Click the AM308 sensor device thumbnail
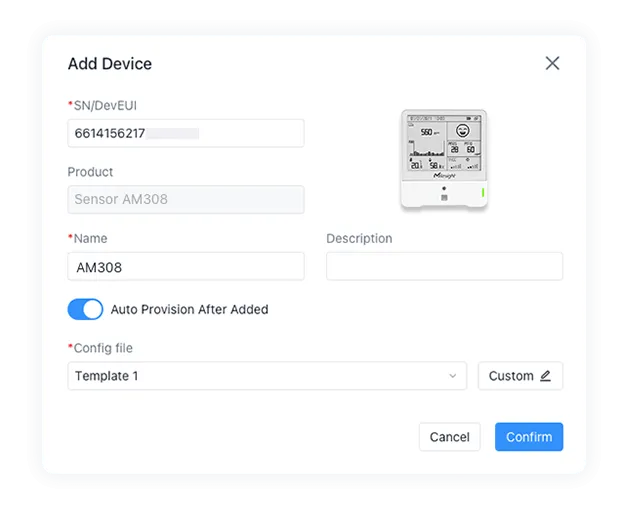Screen dimensions: 624x508 coord(444,159)
